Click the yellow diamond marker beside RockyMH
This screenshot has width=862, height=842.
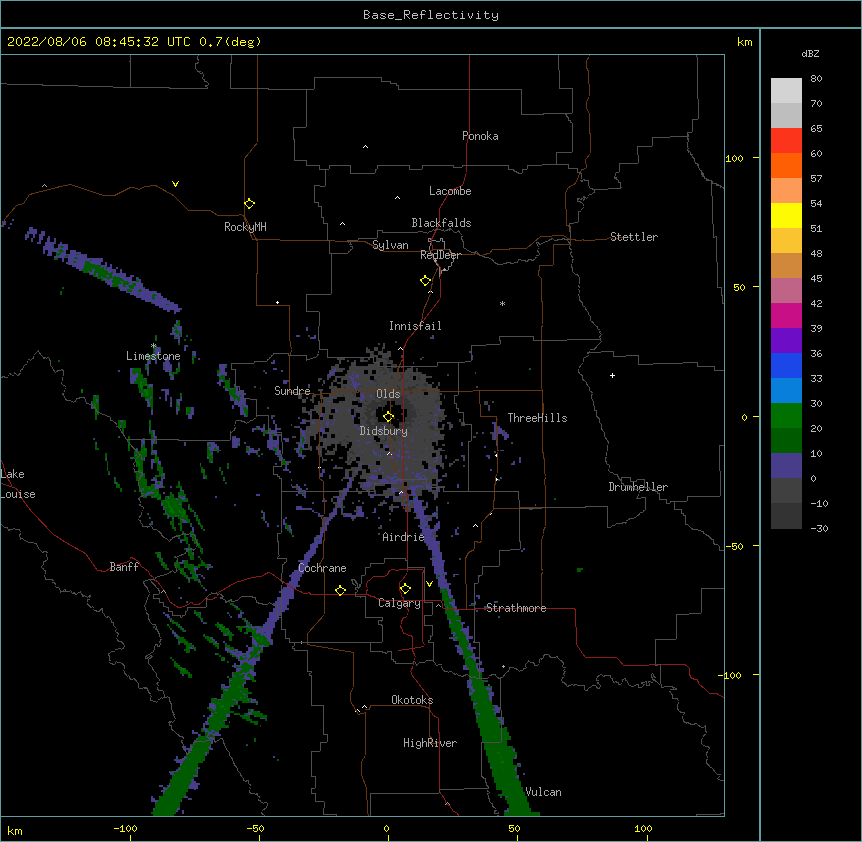coord(249,204)
